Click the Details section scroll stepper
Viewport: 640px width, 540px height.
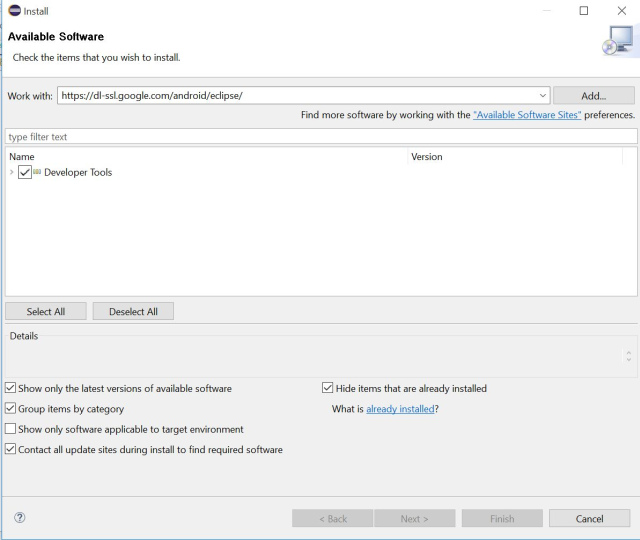point(628,356)
